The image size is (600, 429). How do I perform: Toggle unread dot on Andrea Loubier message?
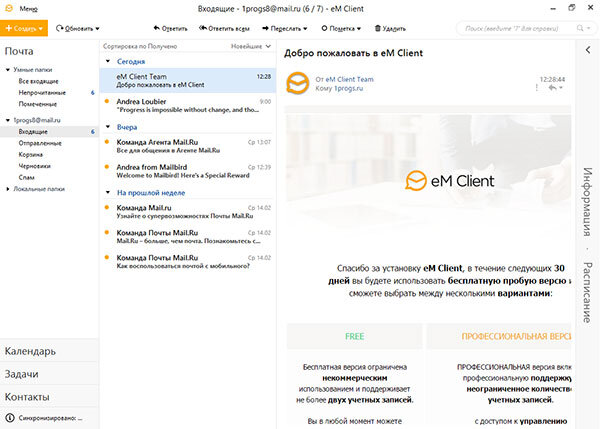[107, 101]
